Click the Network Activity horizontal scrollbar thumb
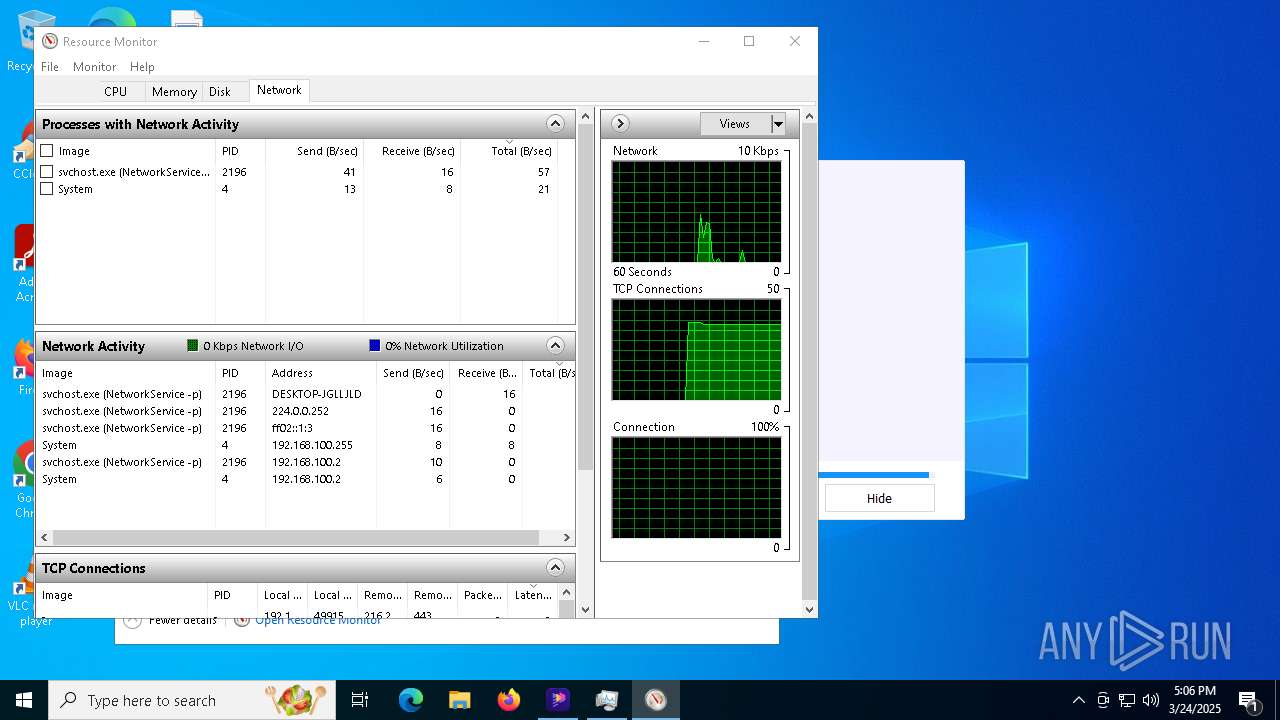 [296, 538]
